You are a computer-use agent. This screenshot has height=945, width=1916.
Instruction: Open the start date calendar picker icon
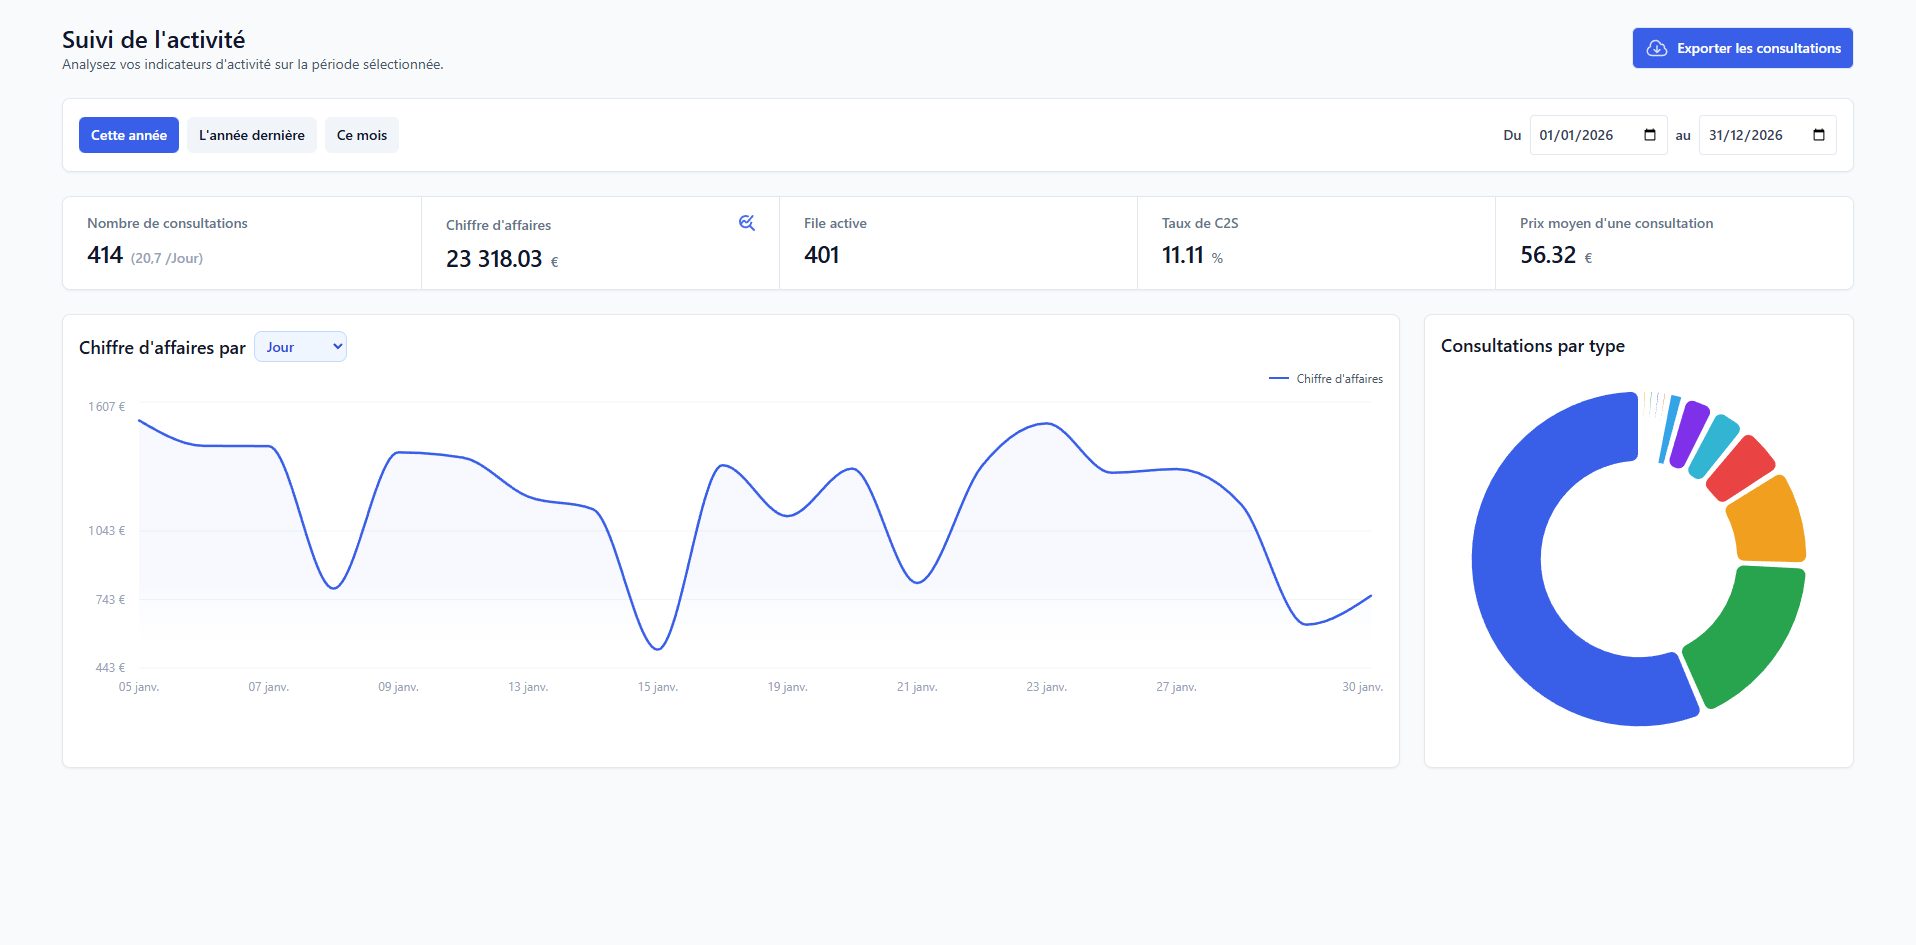[x=1650, y=135]
